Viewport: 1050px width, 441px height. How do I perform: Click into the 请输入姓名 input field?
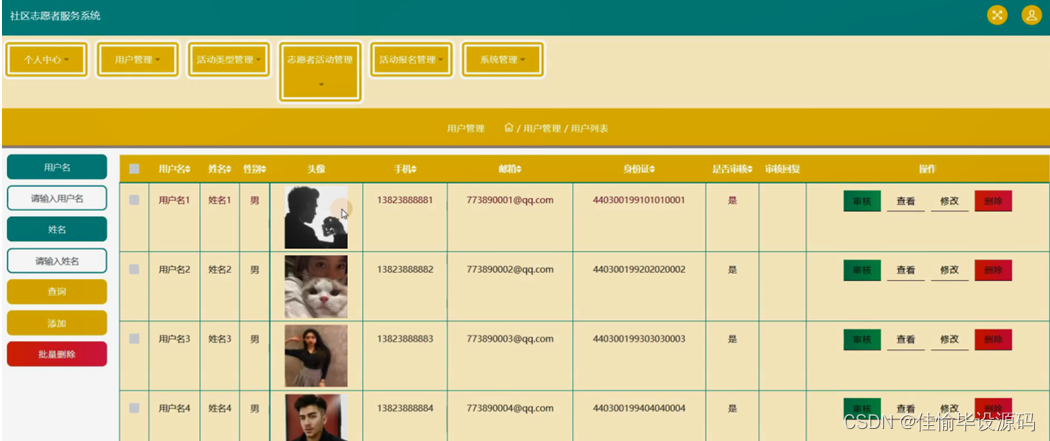[x=57, y=261]
